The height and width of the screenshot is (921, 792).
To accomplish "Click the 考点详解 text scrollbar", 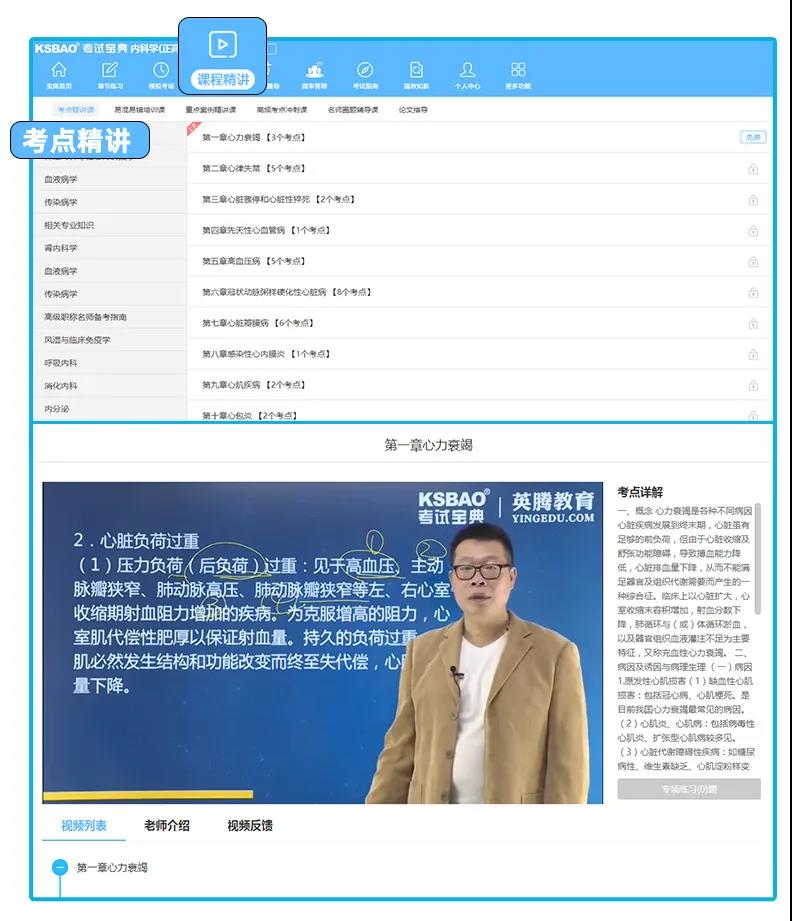I will pos(757,560).
